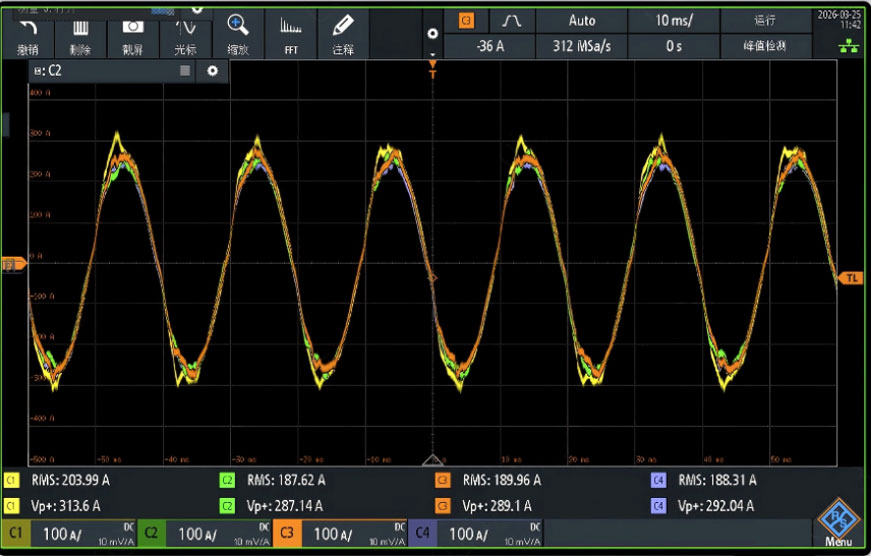
Task: Toggle the Run (运行) acquisition state
Action: click(x=765, y=21)
